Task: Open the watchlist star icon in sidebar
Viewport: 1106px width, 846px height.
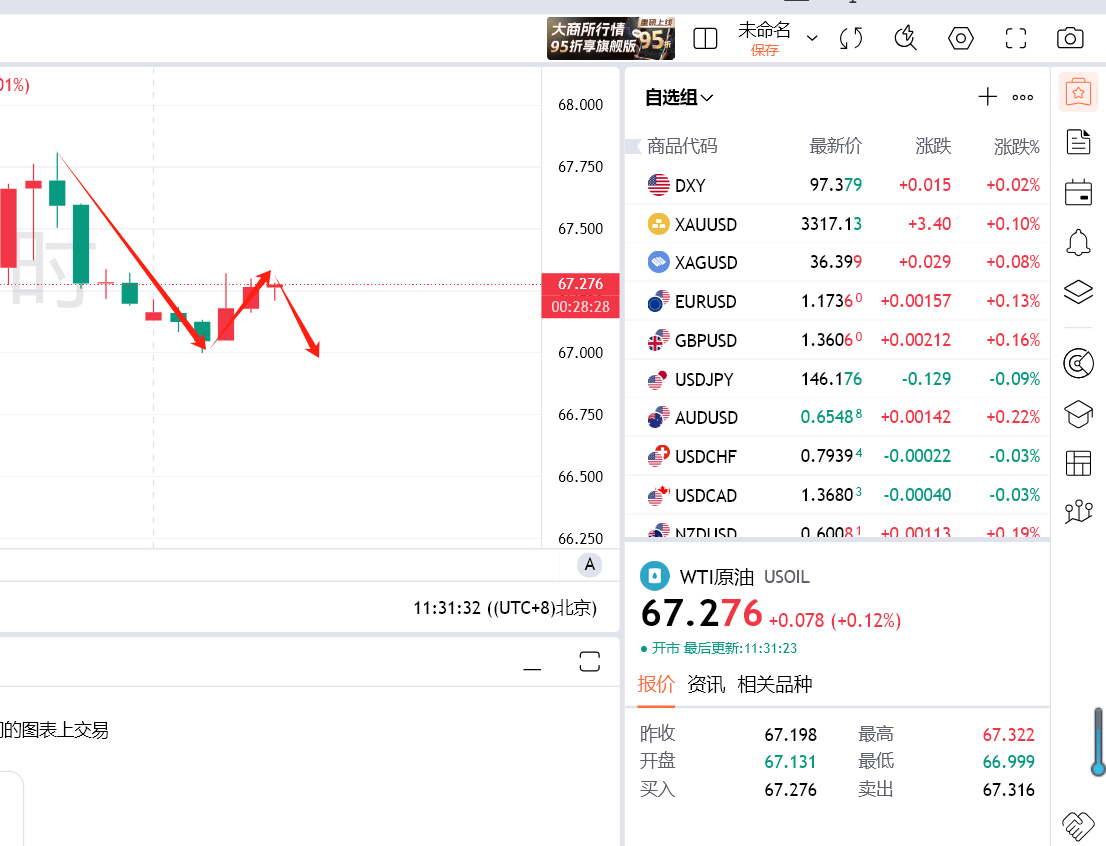Action: [x=1078, y=92]
